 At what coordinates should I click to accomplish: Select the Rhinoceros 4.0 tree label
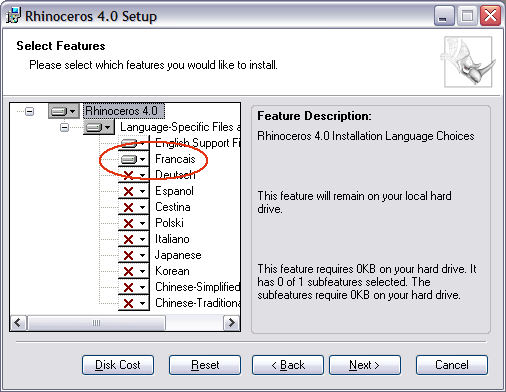coord(124,111)
